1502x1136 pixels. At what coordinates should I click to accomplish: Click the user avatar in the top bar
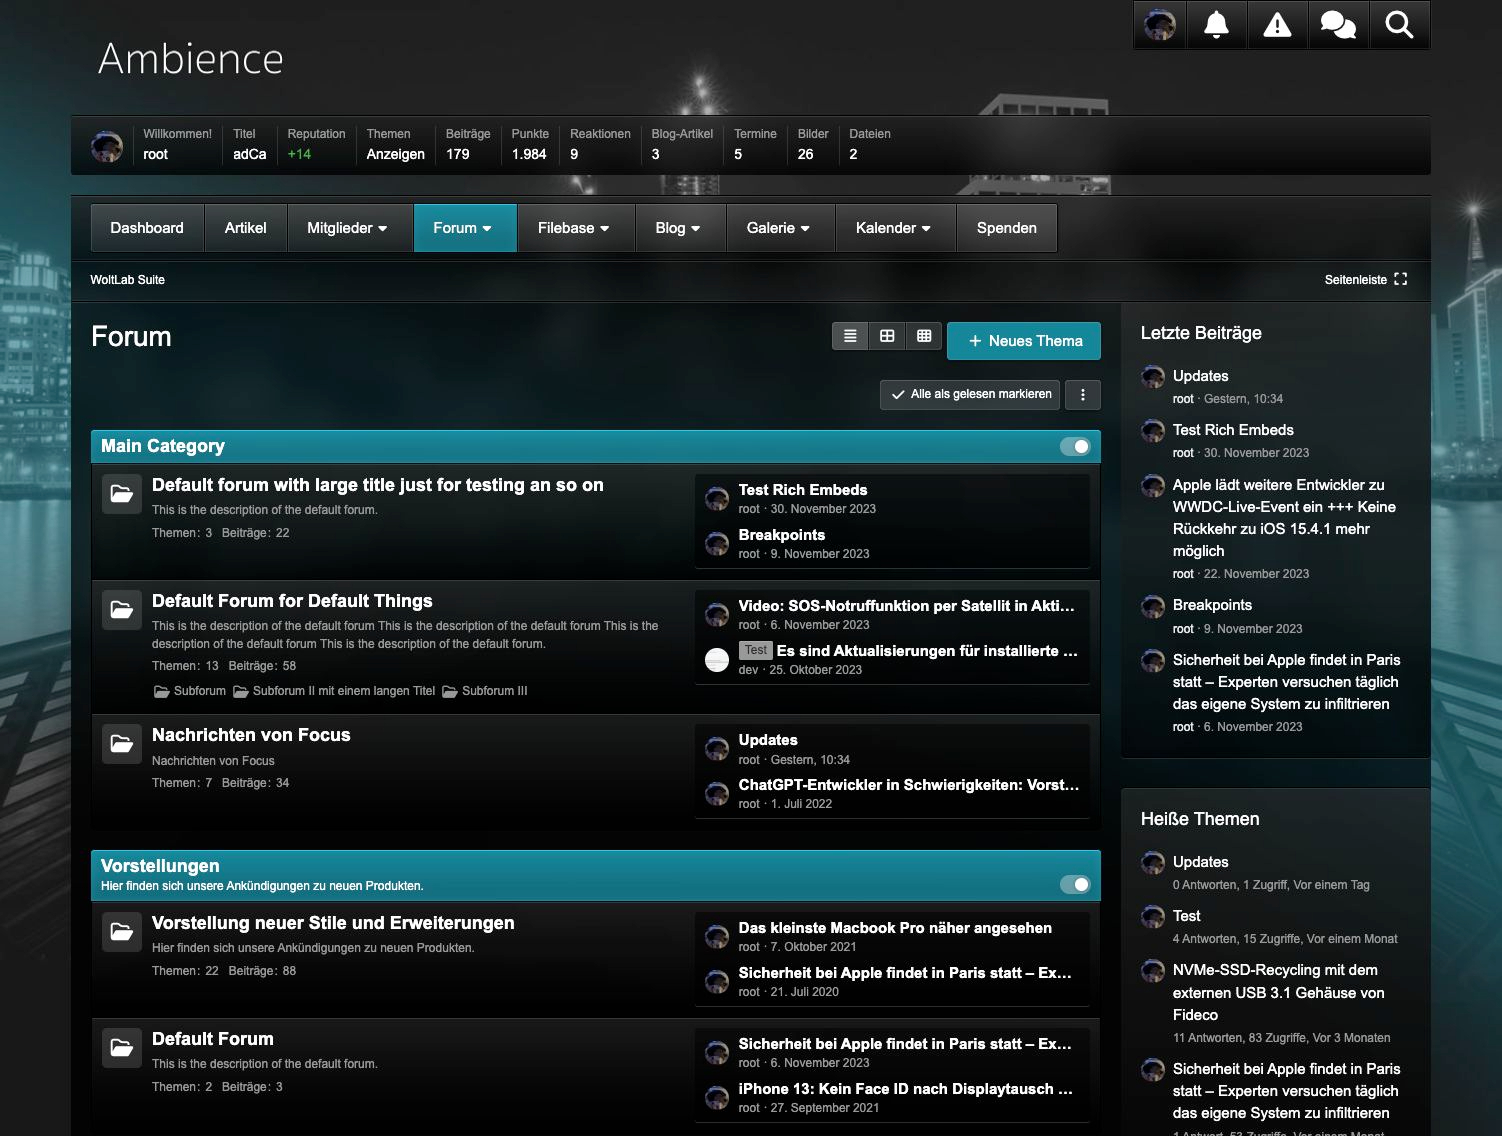click(x=1160, y=25)
